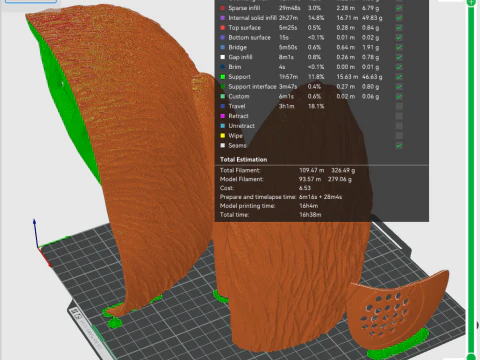Select the 'Bottom surface' legend label
Image resolution: width=480 pixels, height=360 pixels.
249,37
